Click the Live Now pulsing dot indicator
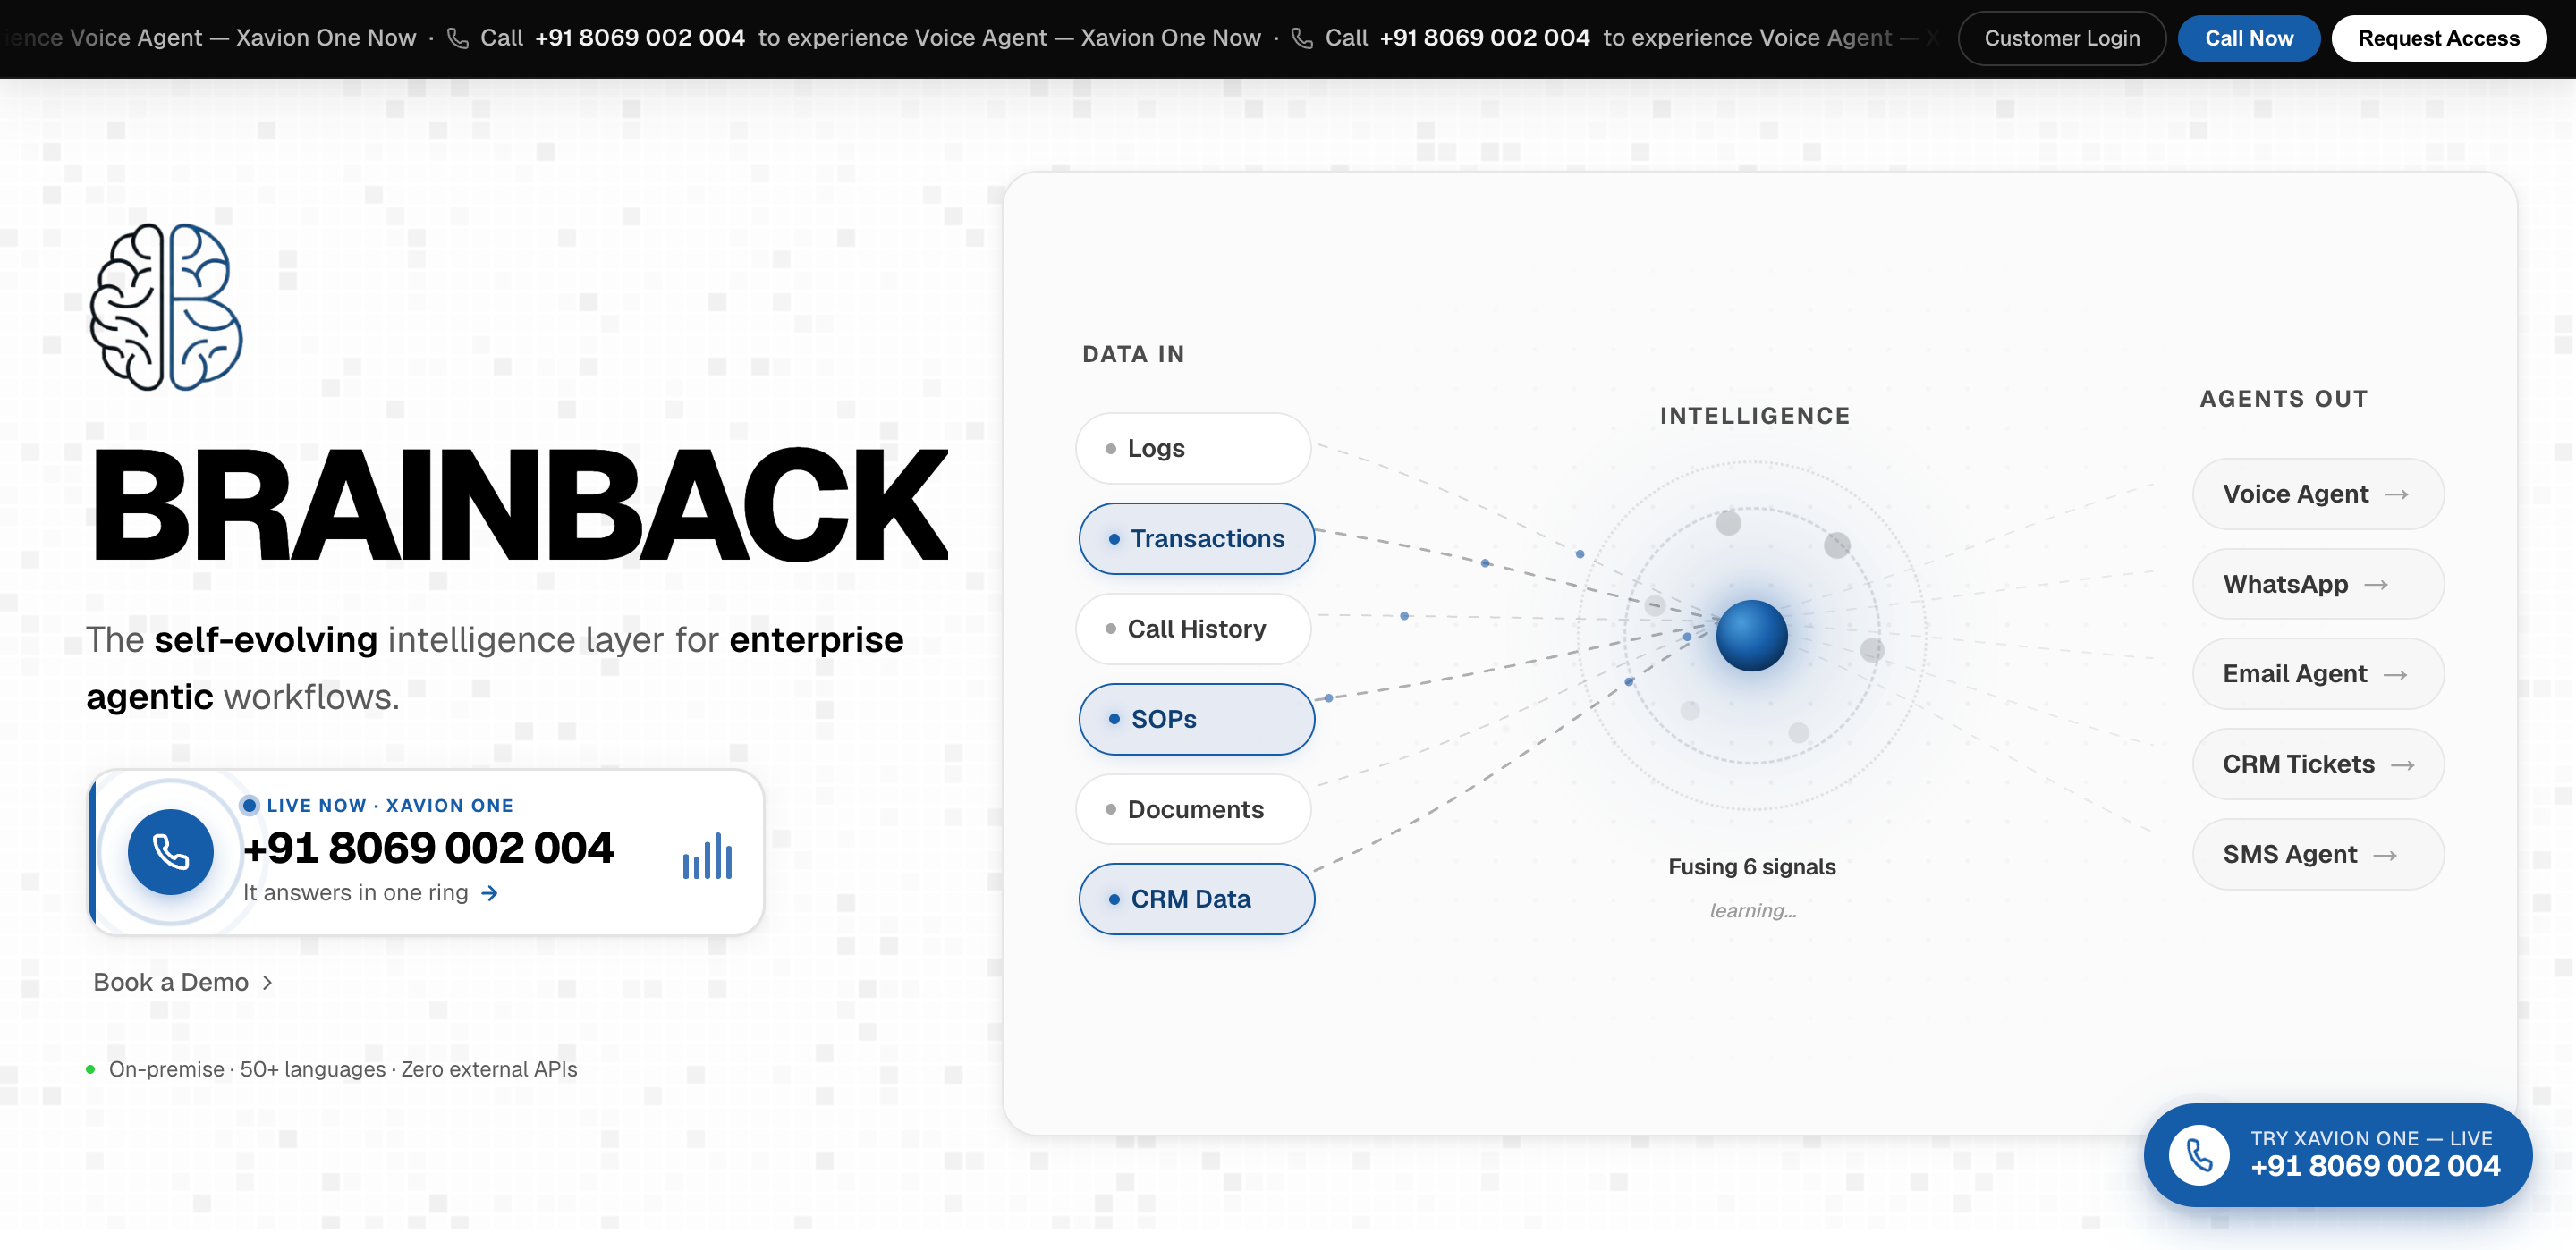This screenshot has width=2576, height=1250. [x=250, y=805]
